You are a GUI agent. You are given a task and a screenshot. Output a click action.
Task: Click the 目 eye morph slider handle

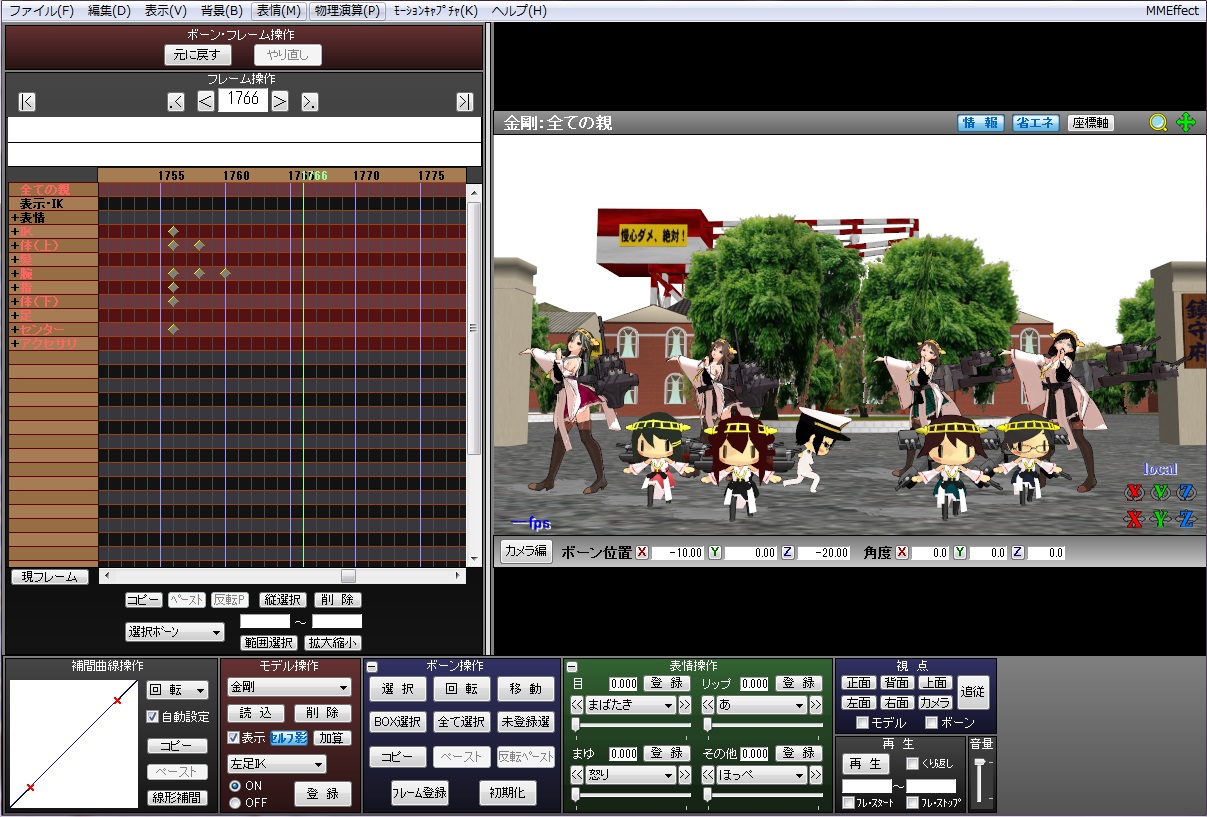pyautogui.click(x=576, y=724)
